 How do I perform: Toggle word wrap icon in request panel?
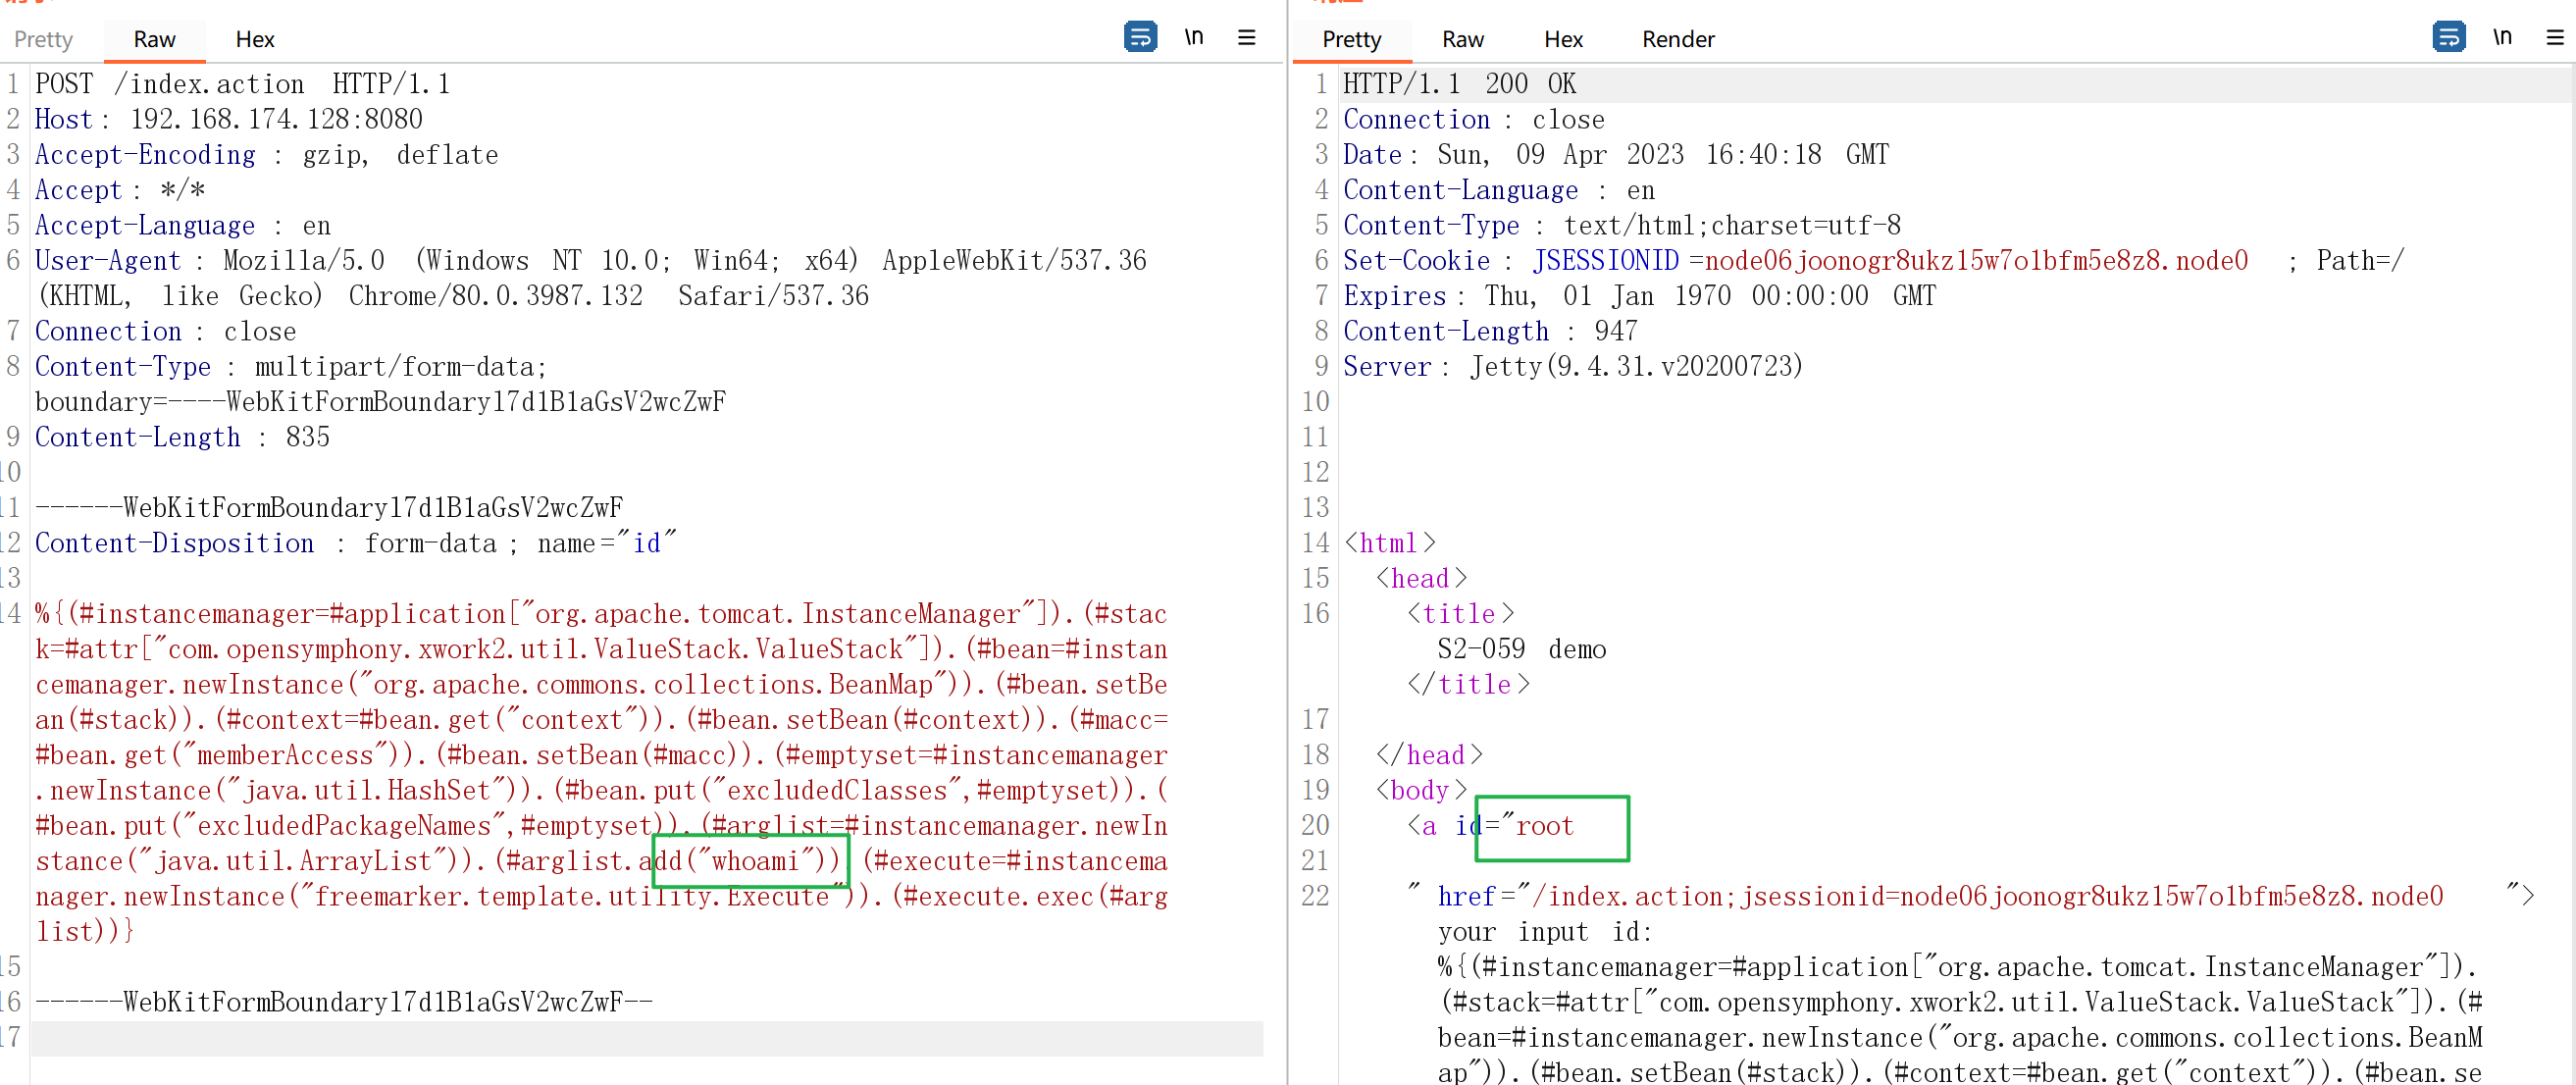(1140, 37)
